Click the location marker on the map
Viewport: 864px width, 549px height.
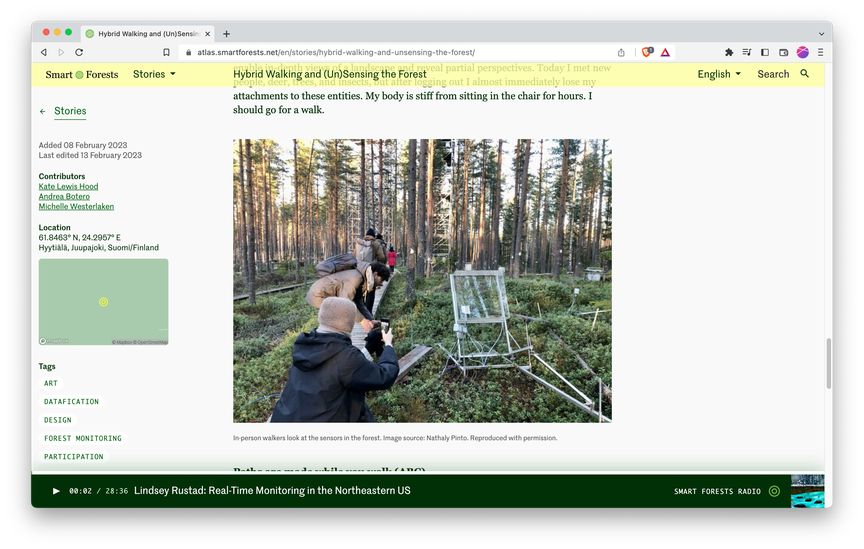pyautogui.click(x=104, y=302)
